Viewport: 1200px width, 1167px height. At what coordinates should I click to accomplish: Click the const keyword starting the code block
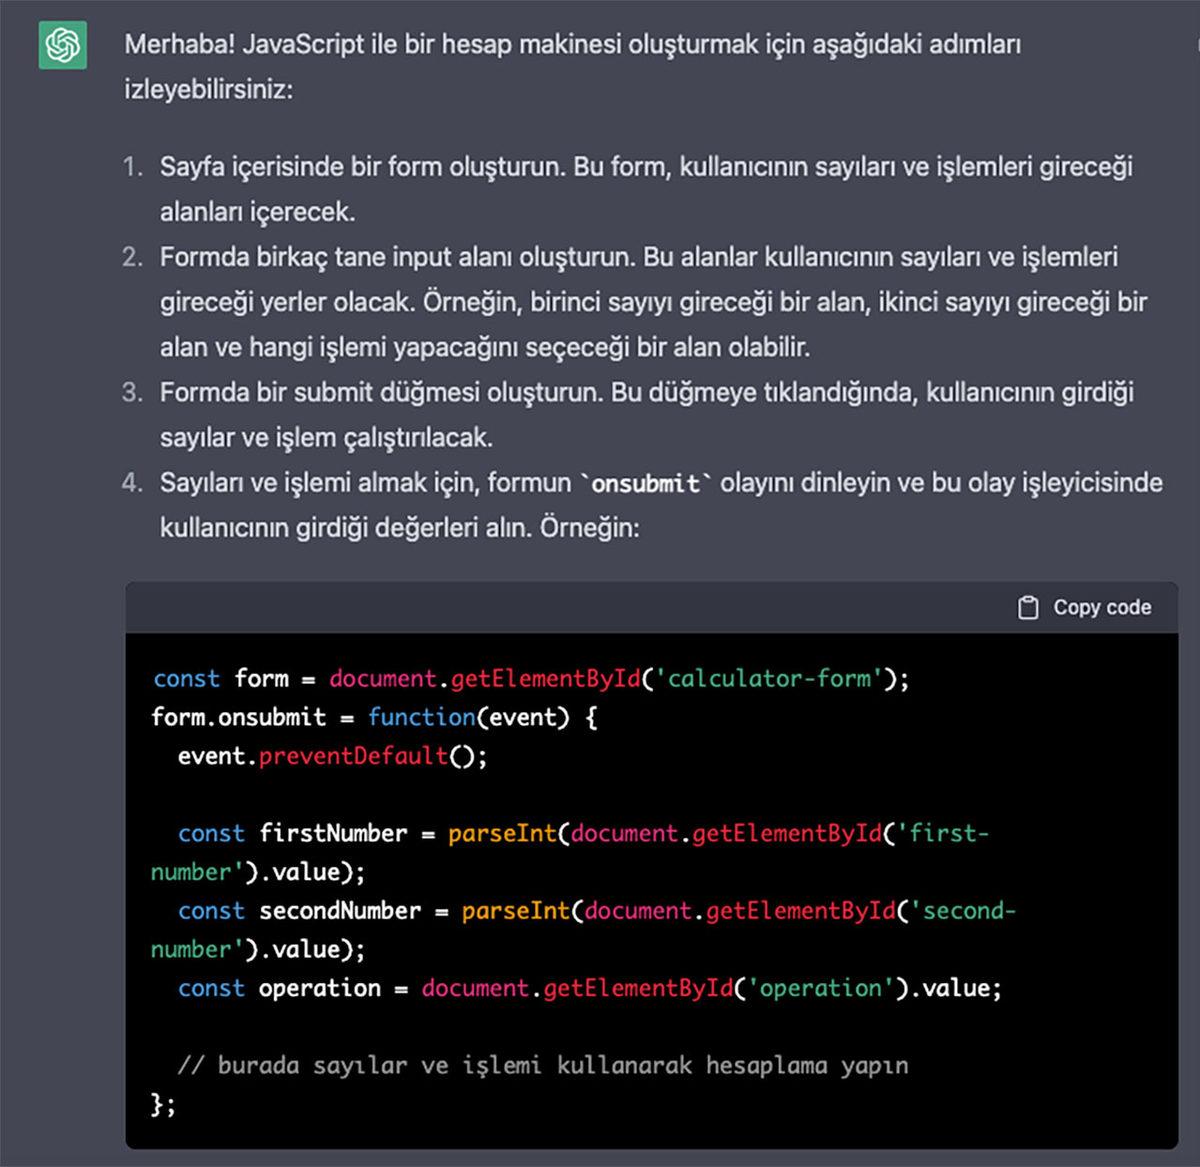point(186,678)
